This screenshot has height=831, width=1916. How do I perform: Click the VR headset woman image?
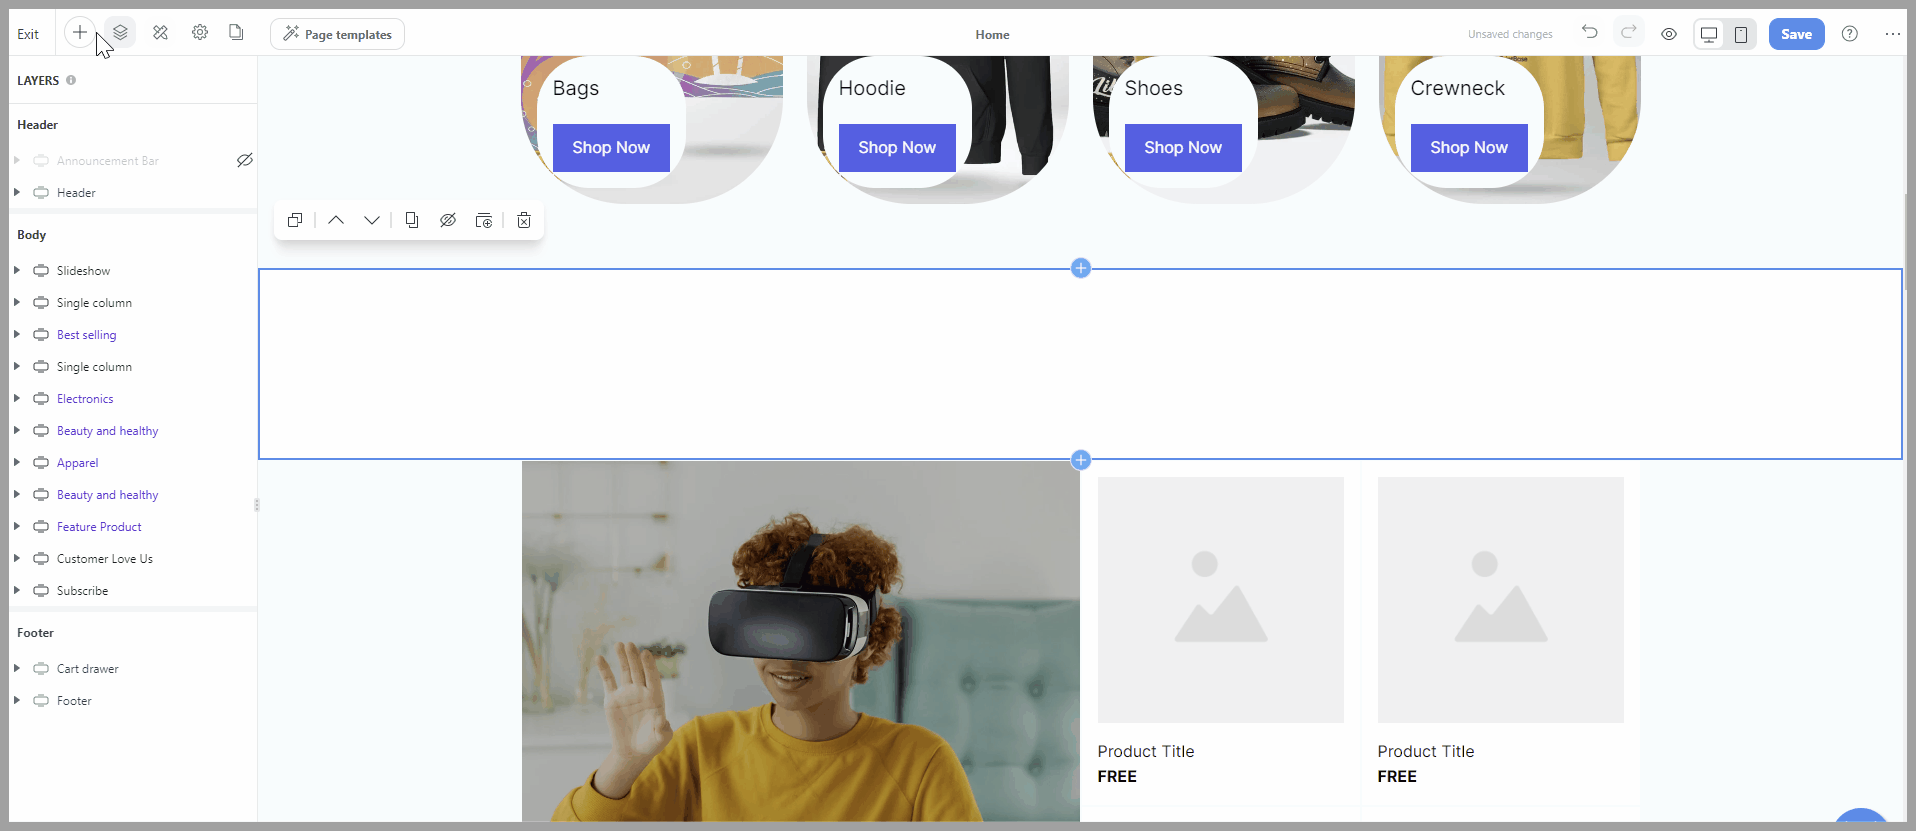click(x=800, y=641)
